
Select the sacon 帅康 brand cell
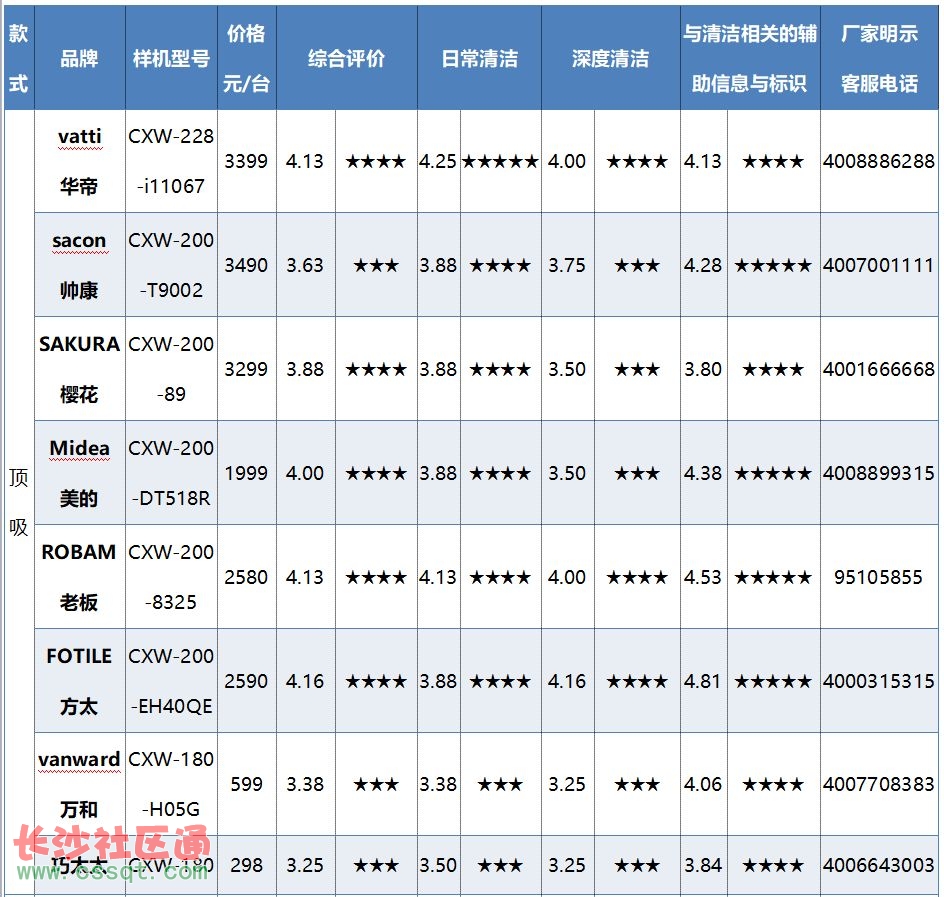[x=79, y=265]
